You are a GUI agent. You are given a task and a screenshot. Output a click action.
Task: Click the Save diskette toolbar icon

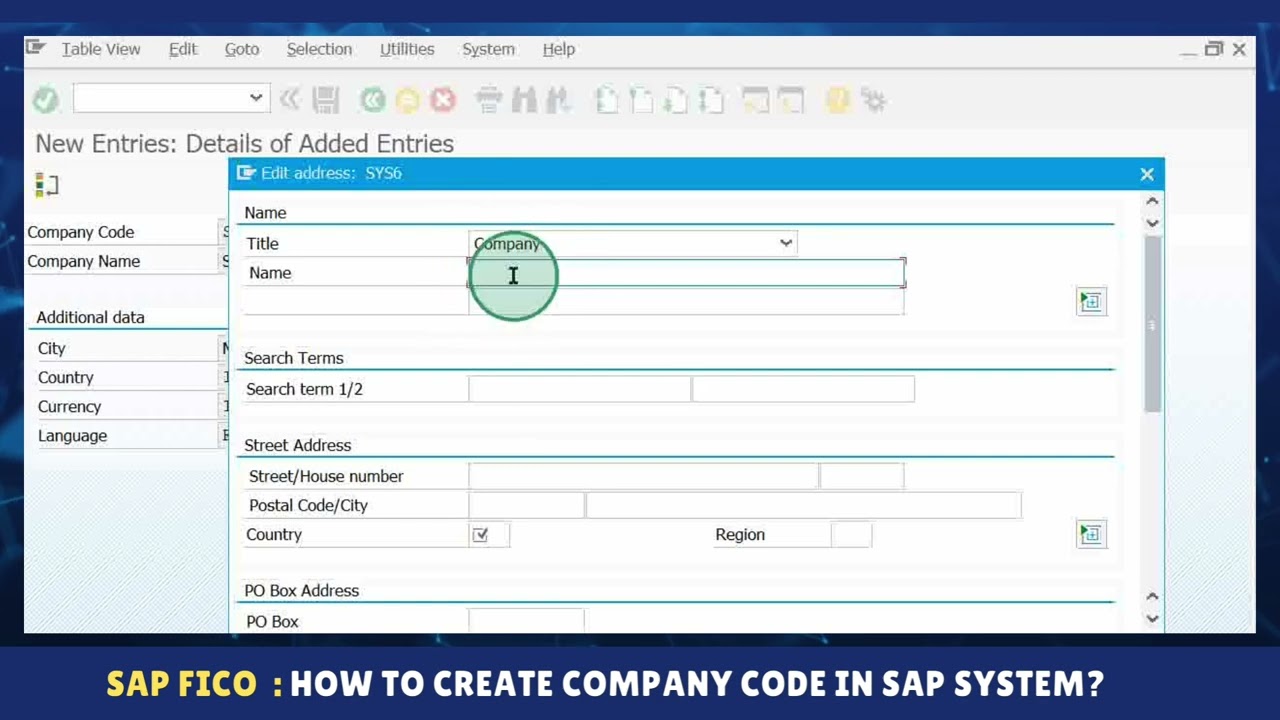pyautogui.click(x=325, y=99)
